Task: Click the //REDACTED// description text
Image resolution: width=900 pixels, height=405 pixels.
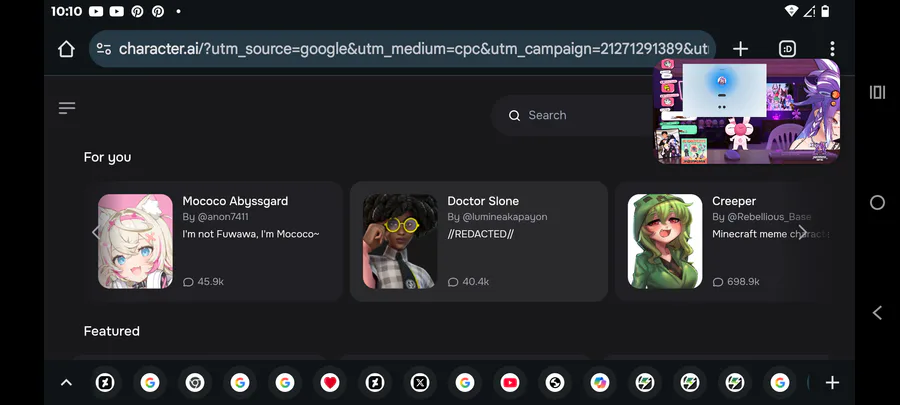Action: coord(480,234)
